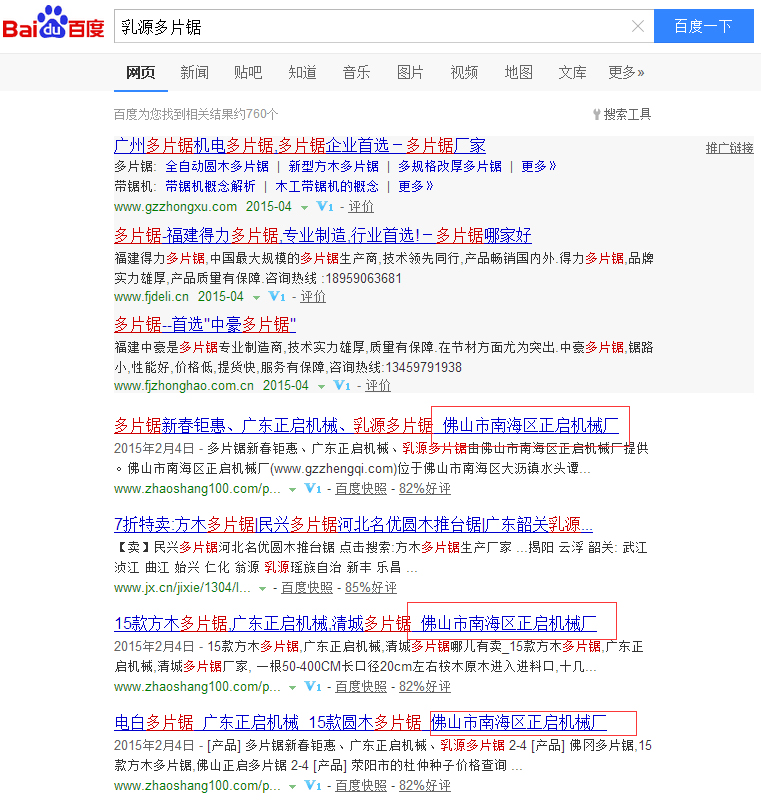Click 更多》 in the 带锯机 sublink row
761x806 pixels.
point(415,187)
